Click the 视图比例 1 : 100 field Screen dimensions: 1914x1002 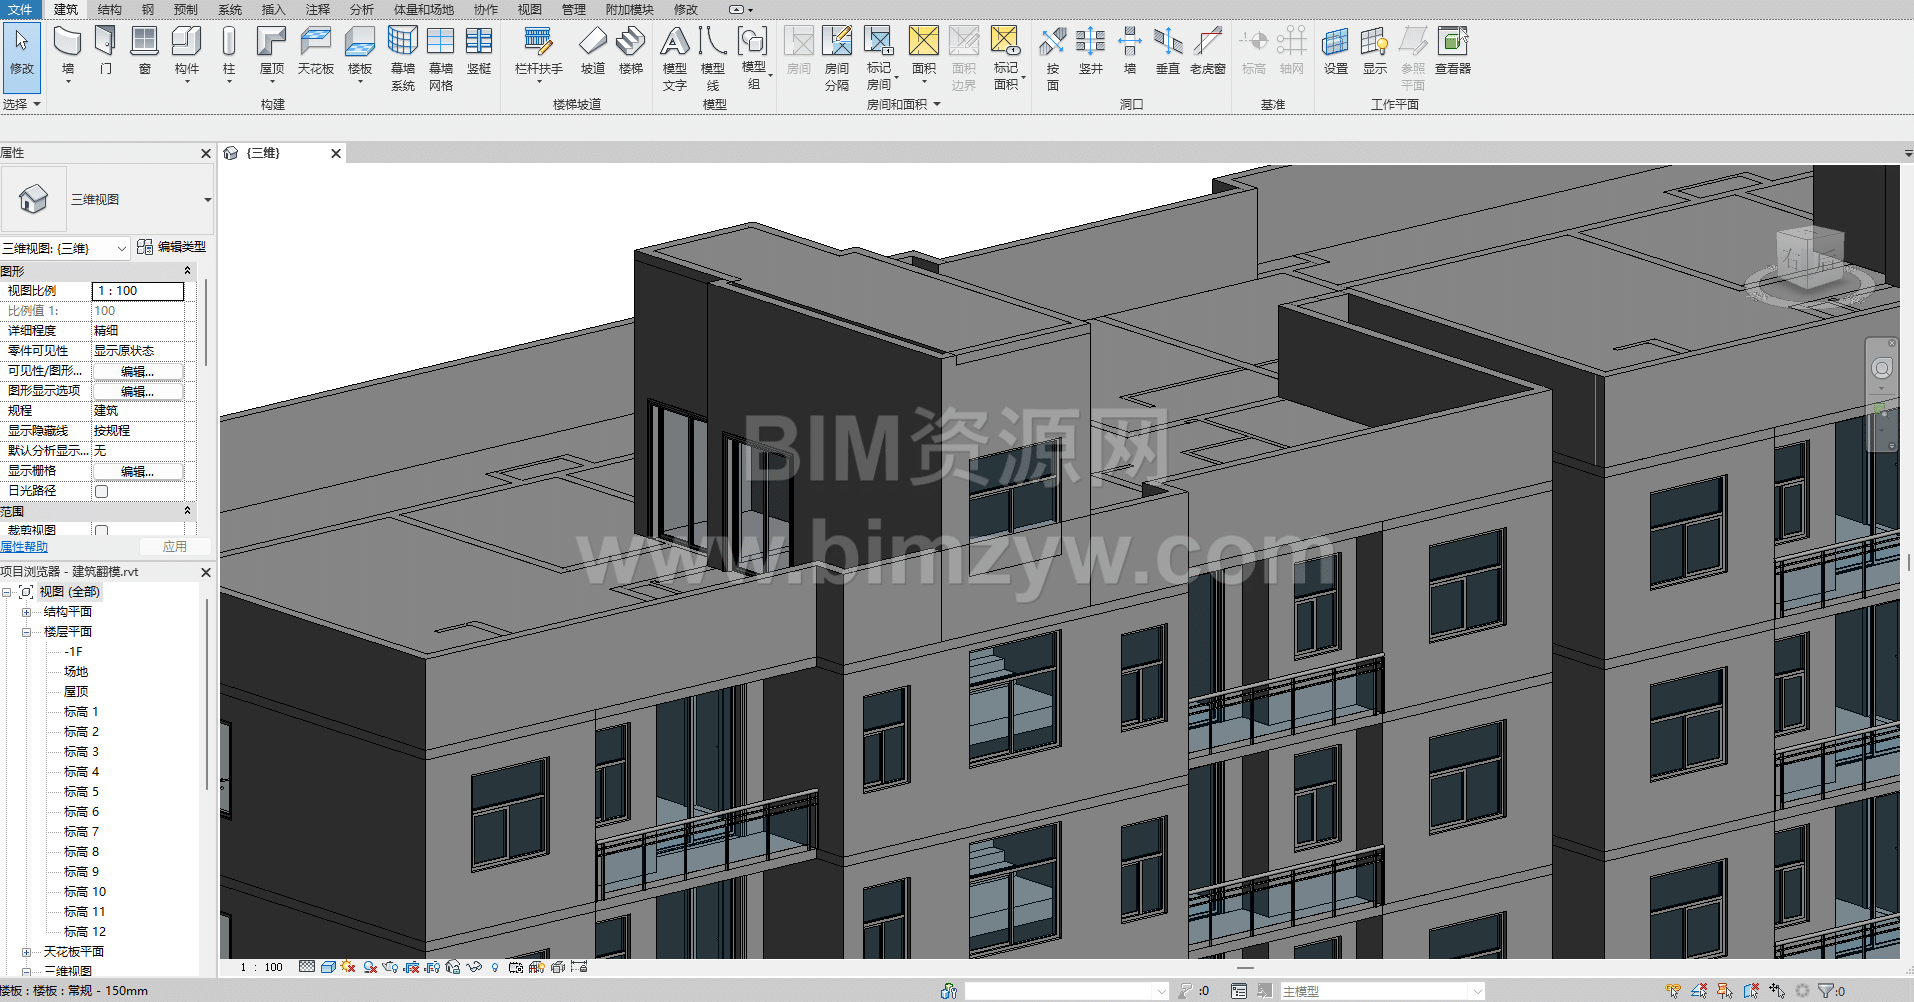click(x=138, y=291)
